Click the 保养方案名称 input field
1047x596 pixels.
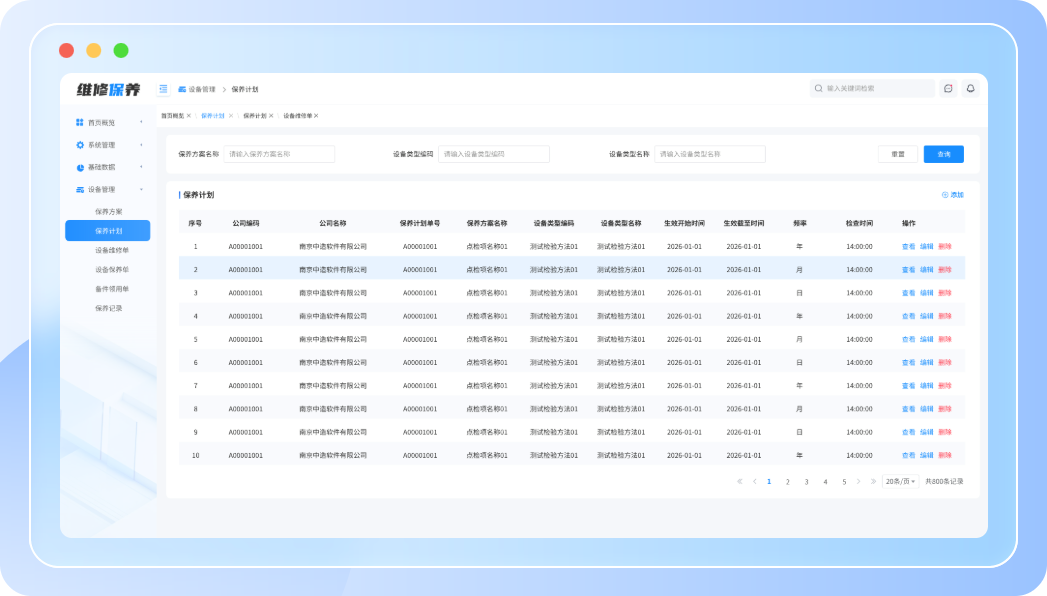[x=279, y=154]
